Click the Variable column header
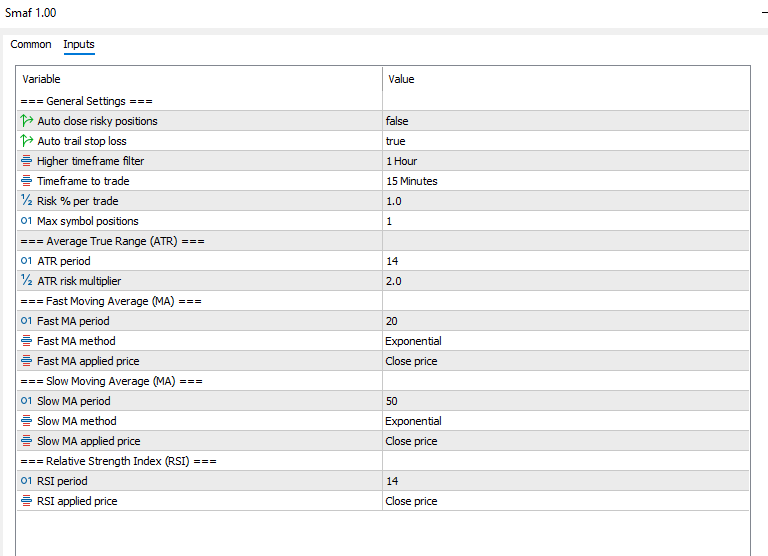The width and height of the screenshot is (768, 556). pos(42,79)
